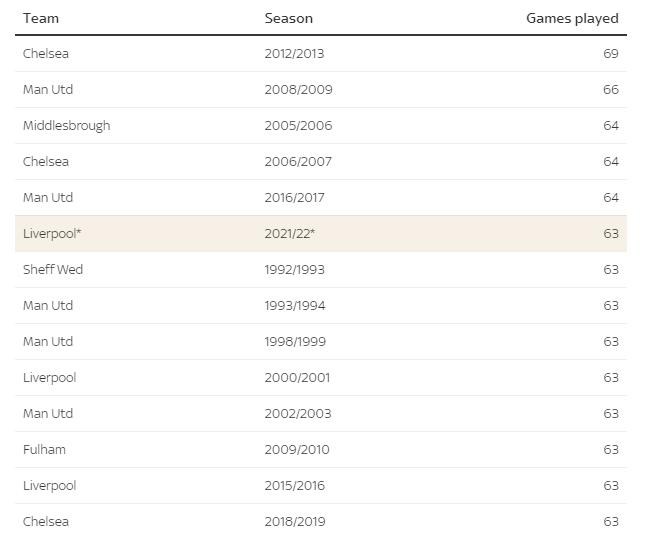
Task: Click the 2016/2017 season cell
Action: point(294,198)
